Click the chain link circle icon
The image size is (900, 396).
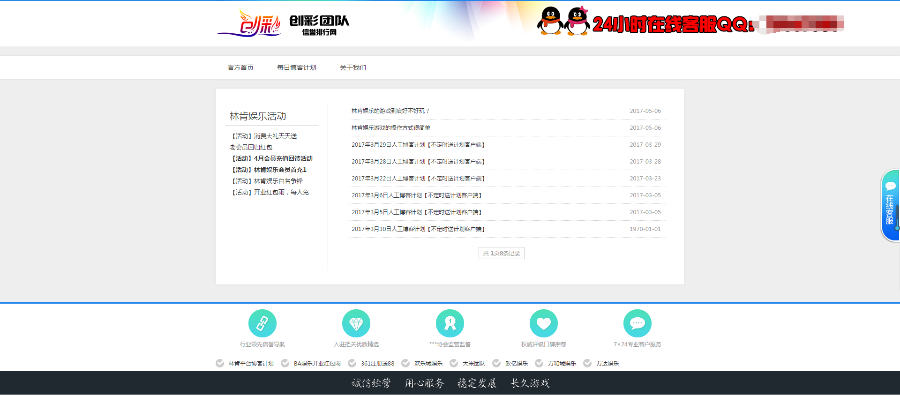coord(262,323)
